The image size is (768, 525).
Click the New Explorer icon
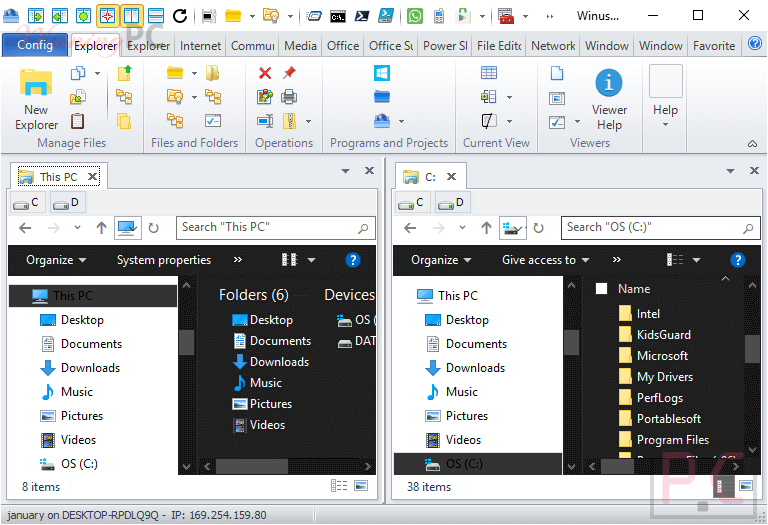click(36, 82)
